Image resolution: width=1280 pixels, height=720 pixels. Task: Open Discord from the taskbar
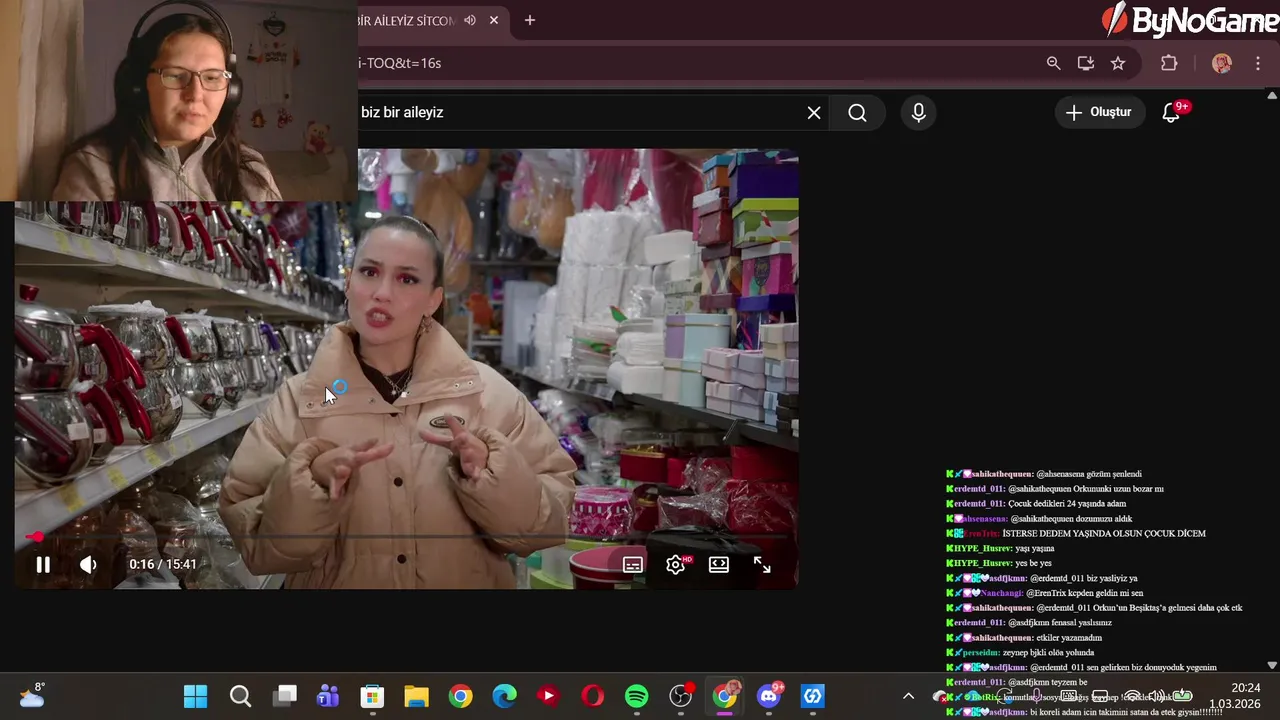tap(769, 696)
